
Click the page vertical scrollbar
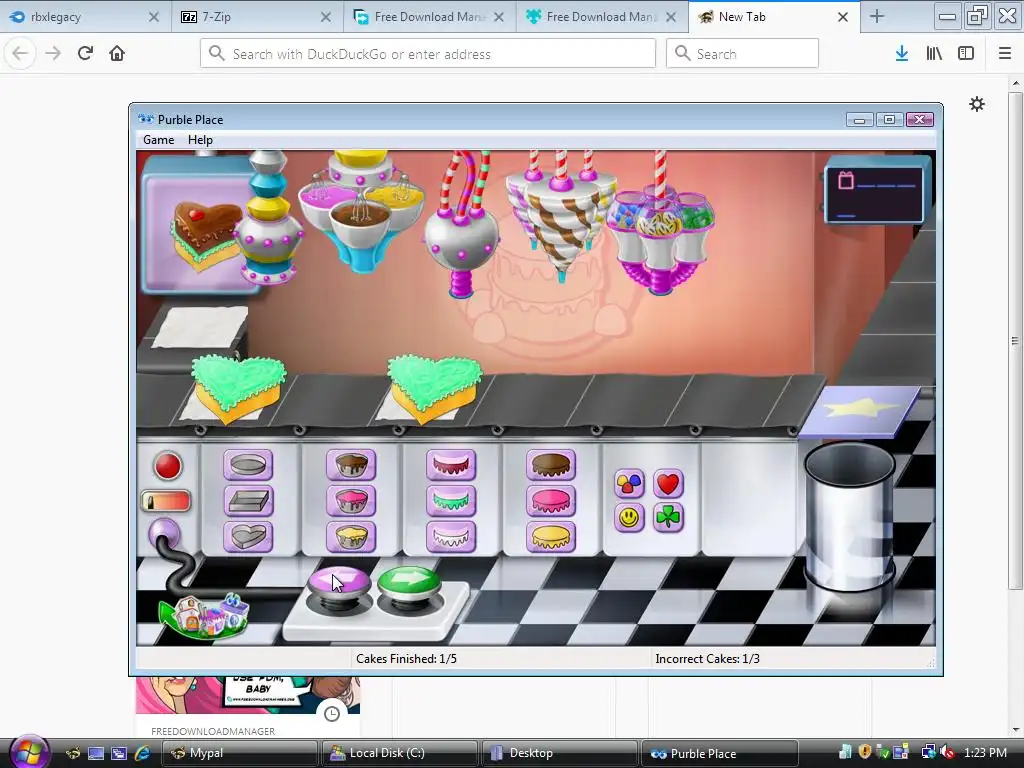(1015, 340)
